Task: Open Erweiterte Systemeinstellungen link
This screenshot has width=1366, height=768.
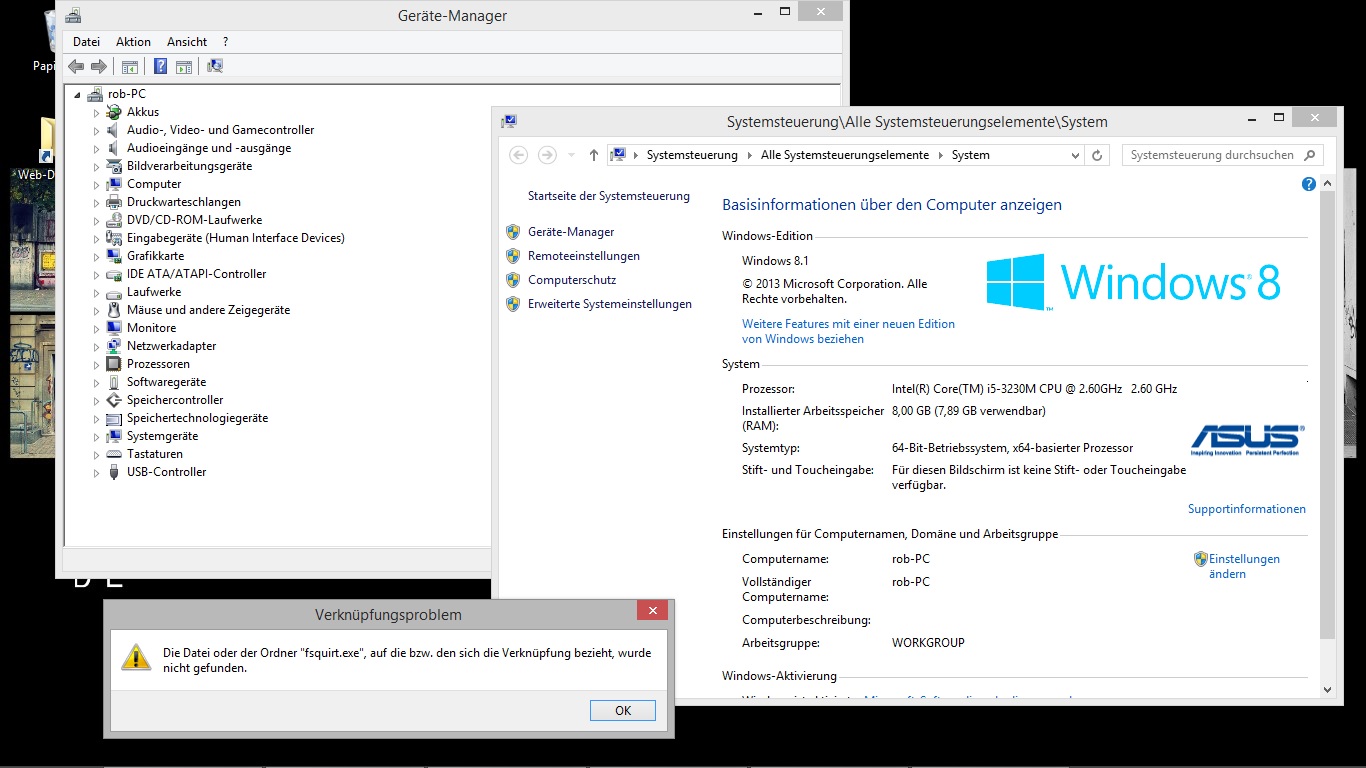Action: click(x=610, y=304)
